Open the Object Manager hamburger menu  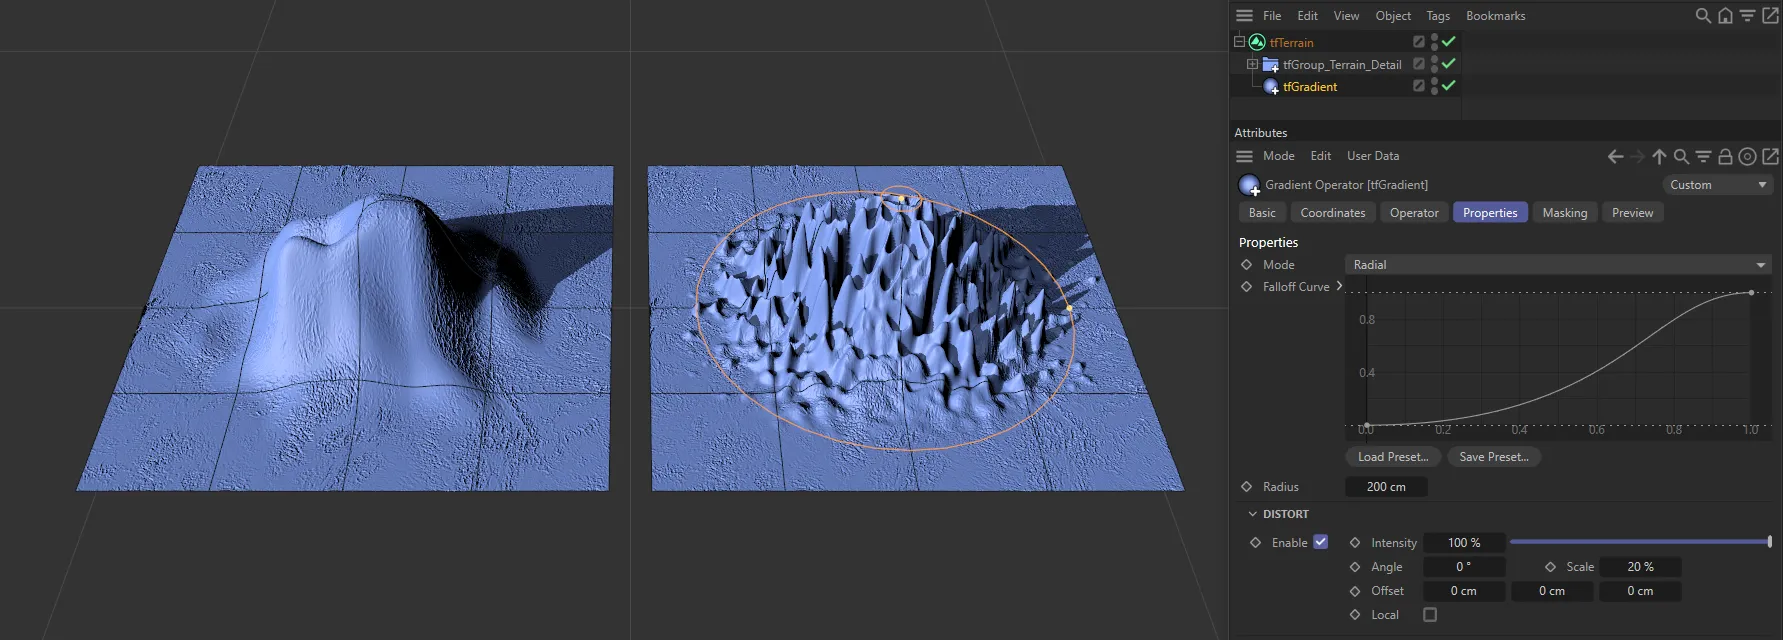(1244, 16)
